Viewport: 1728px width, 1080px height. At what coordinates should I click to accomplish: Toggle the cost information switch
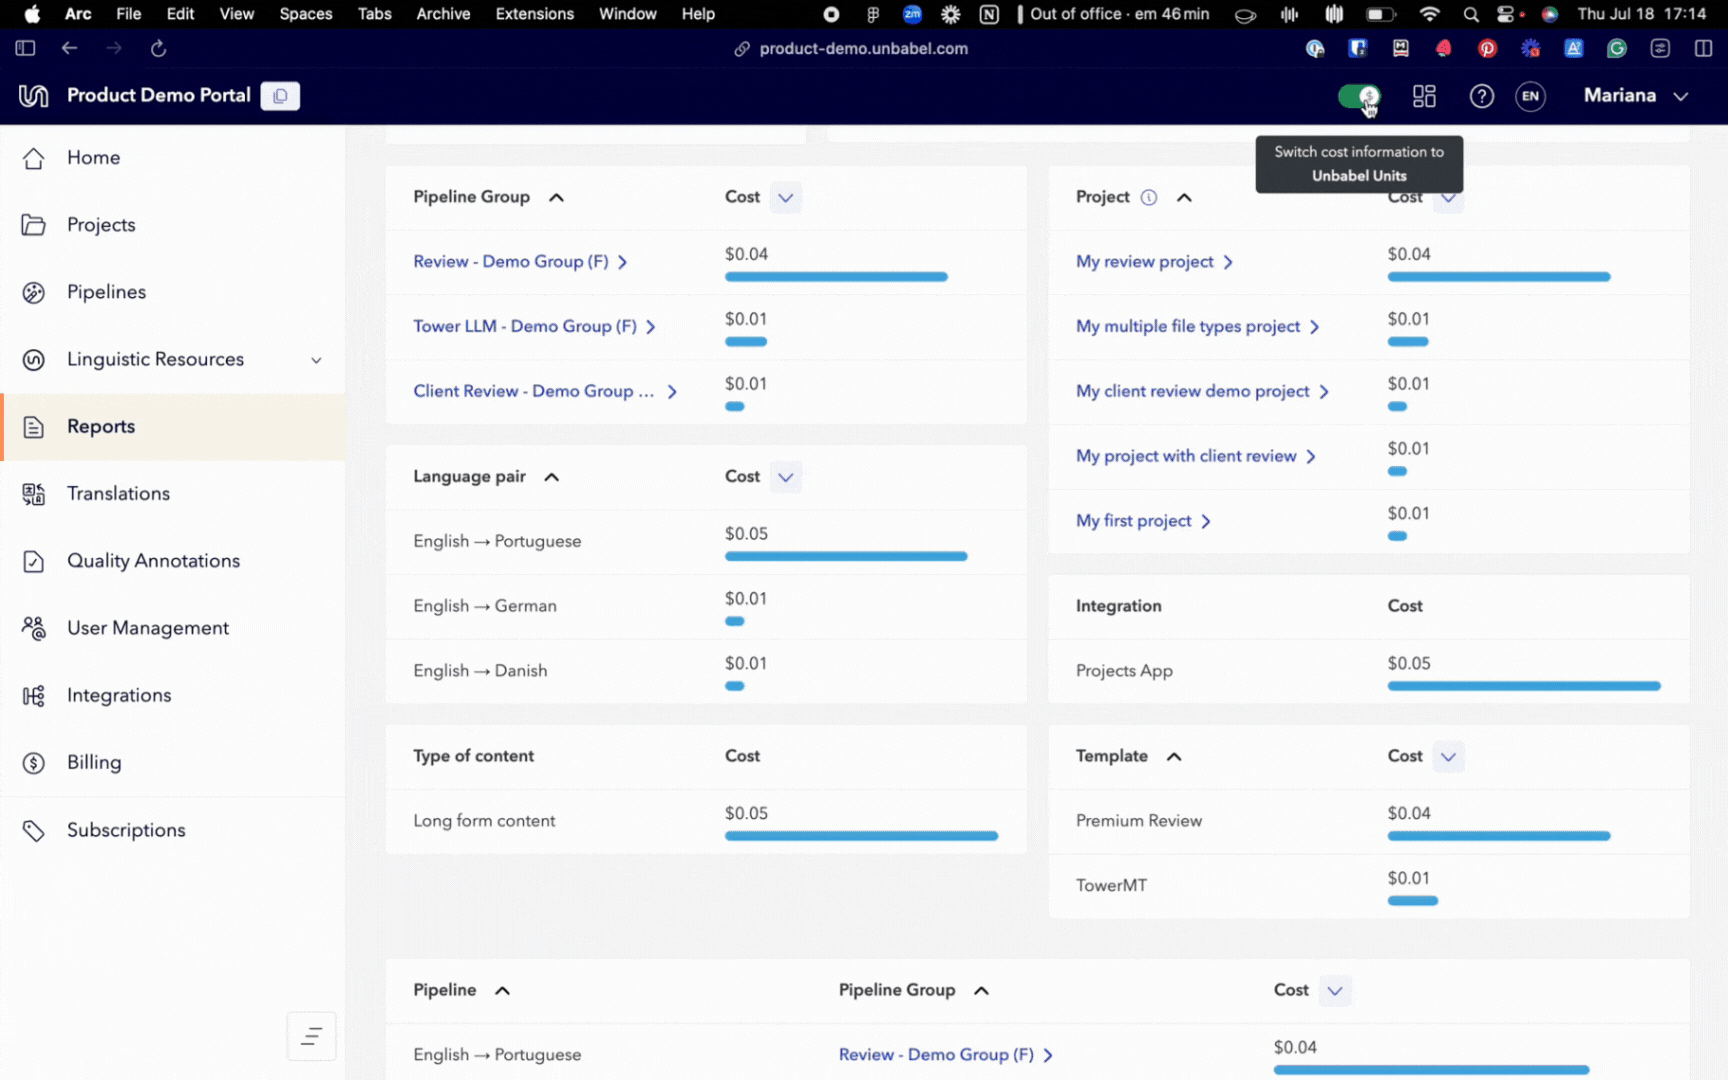(x=1359, y=96)
